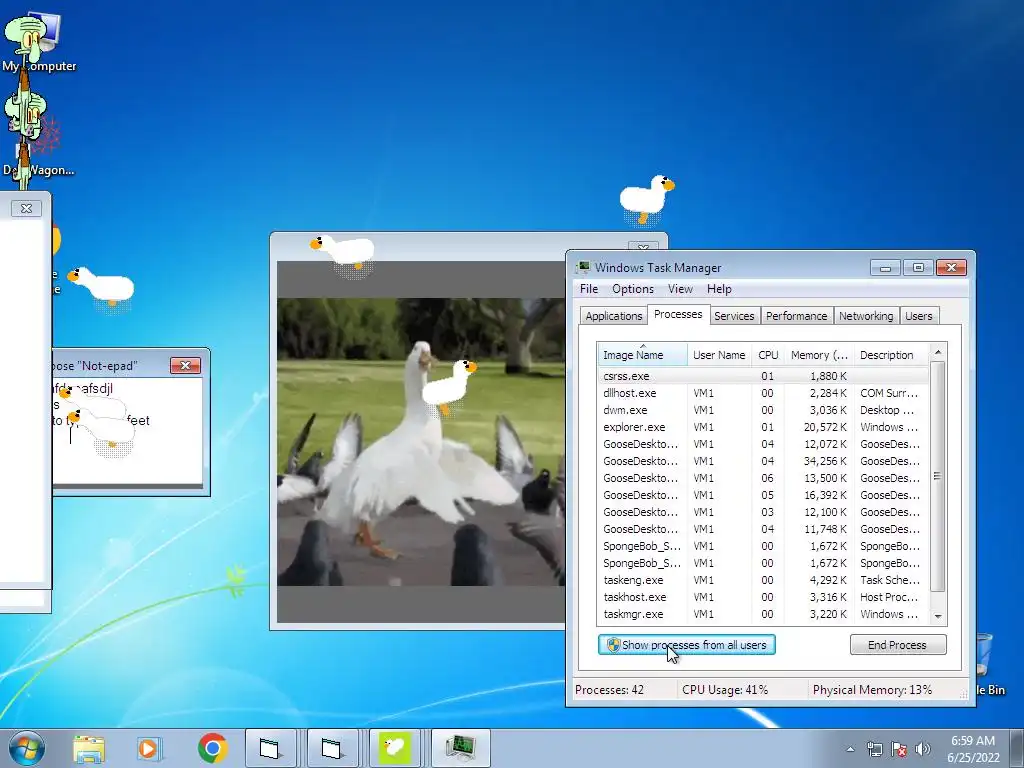Image resolution: width=1024 pixels, height=768 pixels.
Task: Click the taskbar clock showing 6:59 AM
Action: tap(973, 748)
